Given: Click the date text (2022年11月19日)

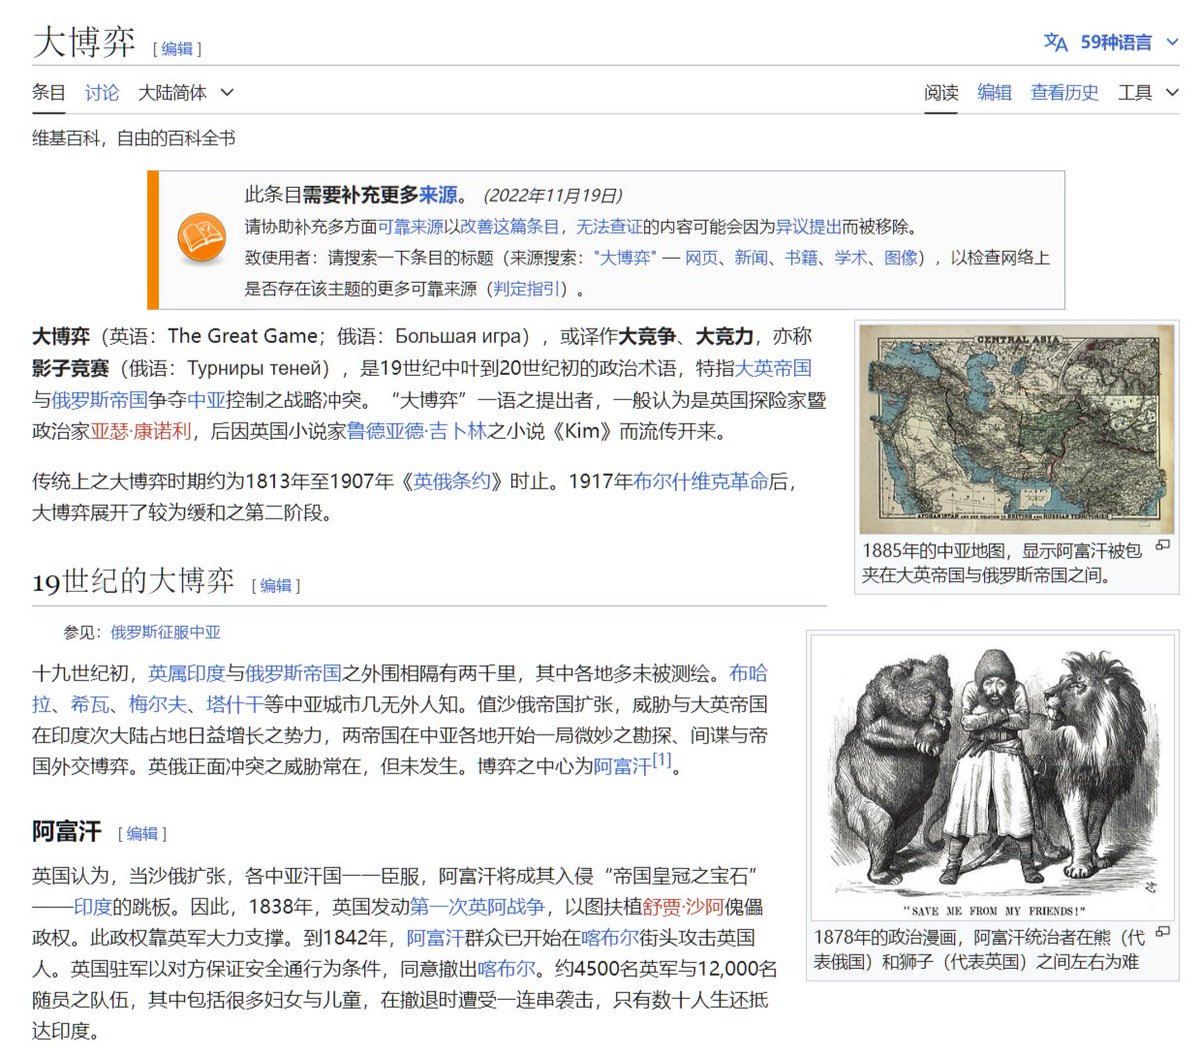Looking at the screenshot, I should click(552, 196).
